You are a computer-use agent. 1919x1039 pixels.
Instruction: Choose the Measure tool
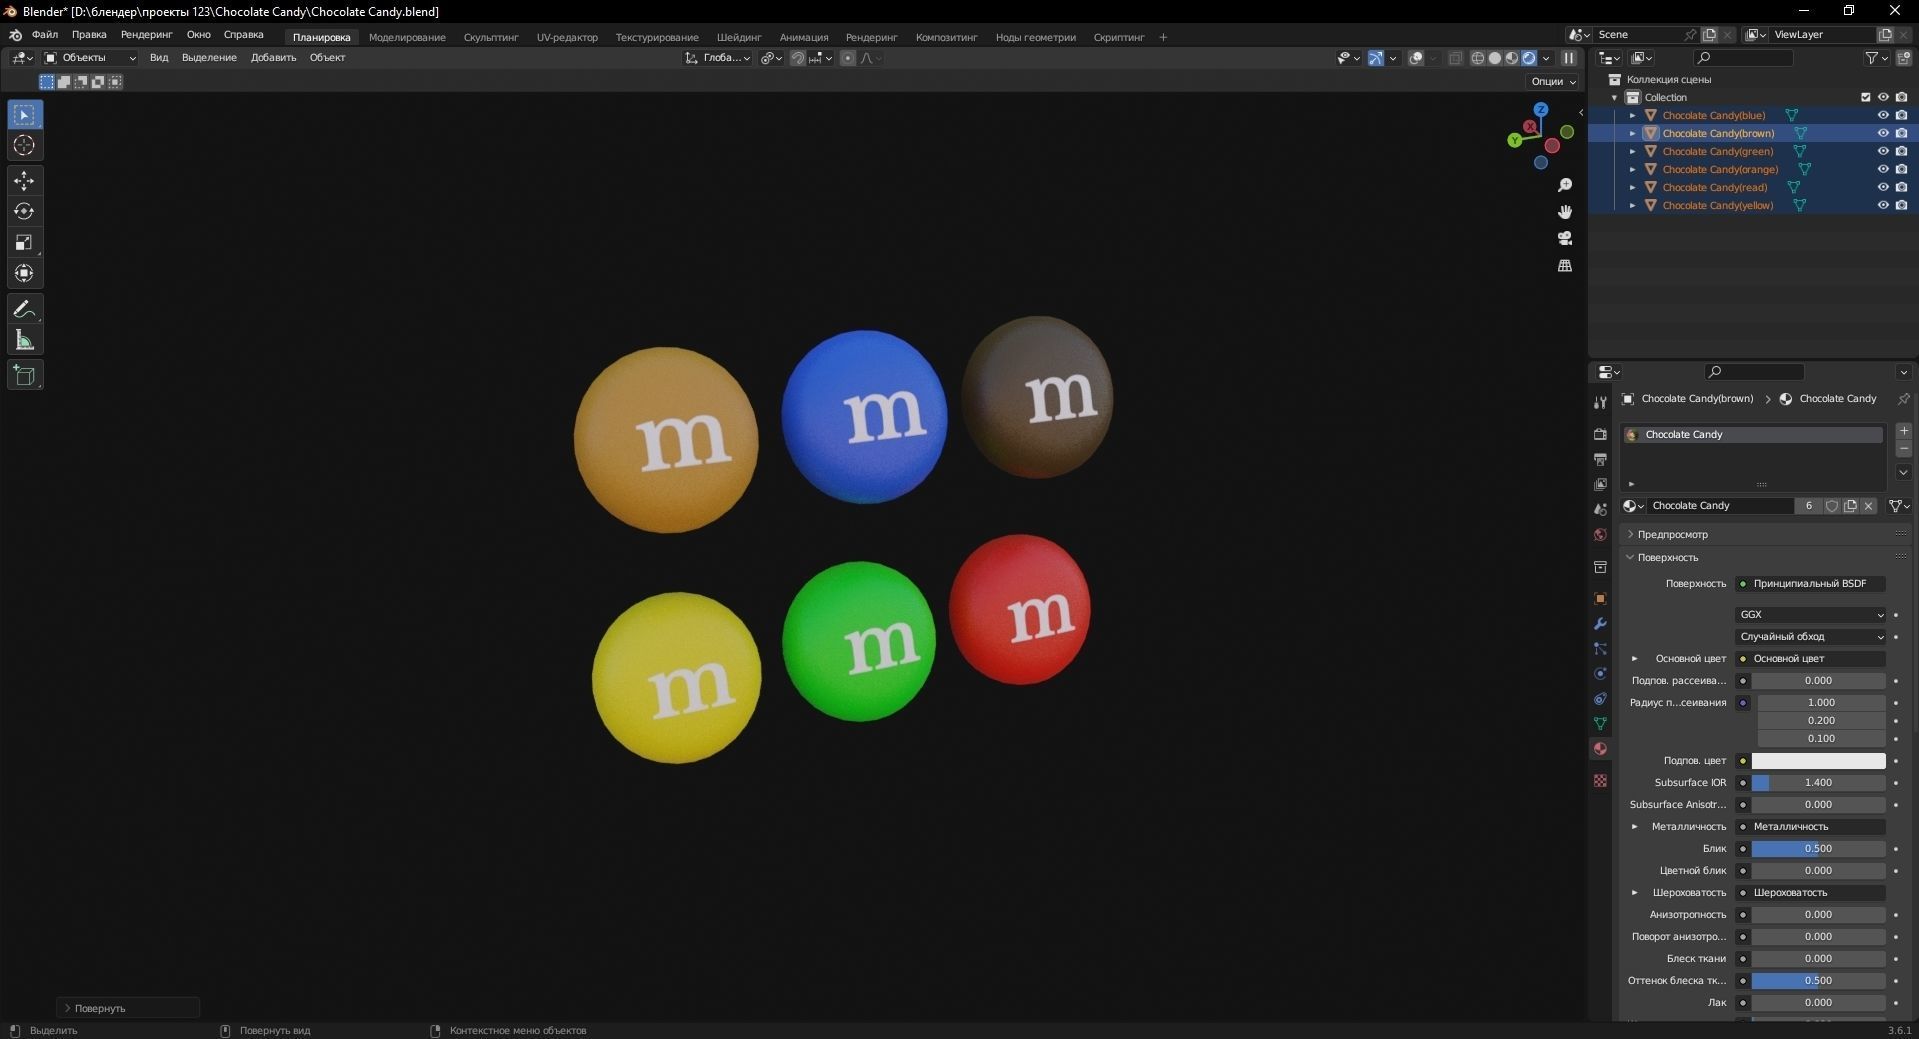point(24,341)
